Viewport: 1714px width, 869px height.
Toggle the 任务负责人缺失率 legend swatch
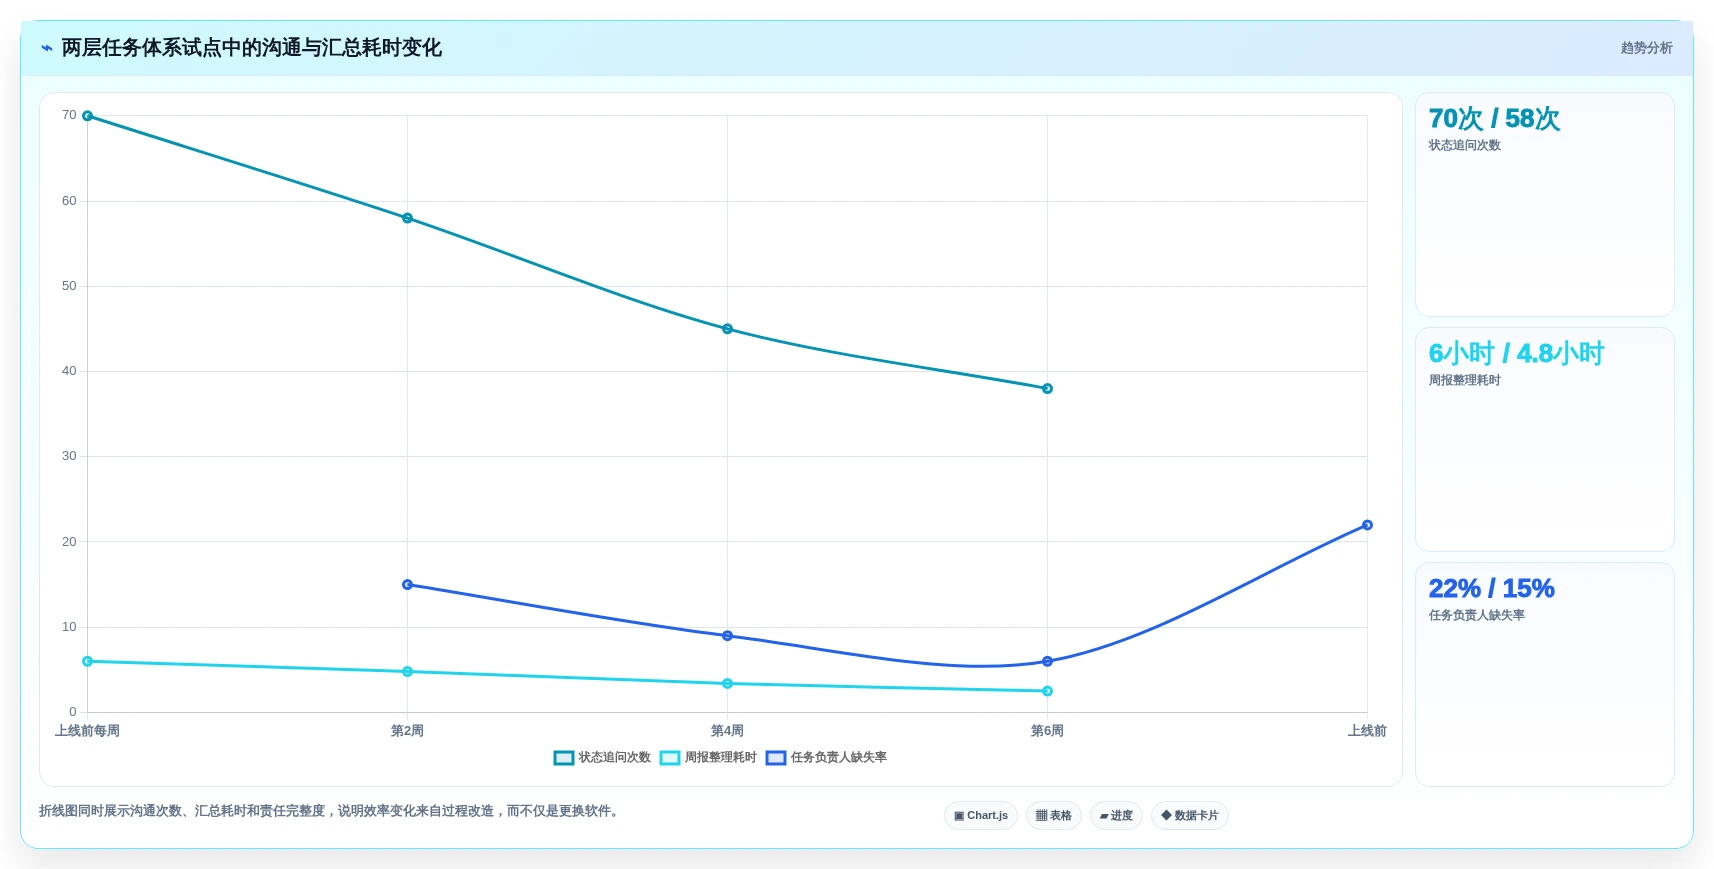(776, 758)
